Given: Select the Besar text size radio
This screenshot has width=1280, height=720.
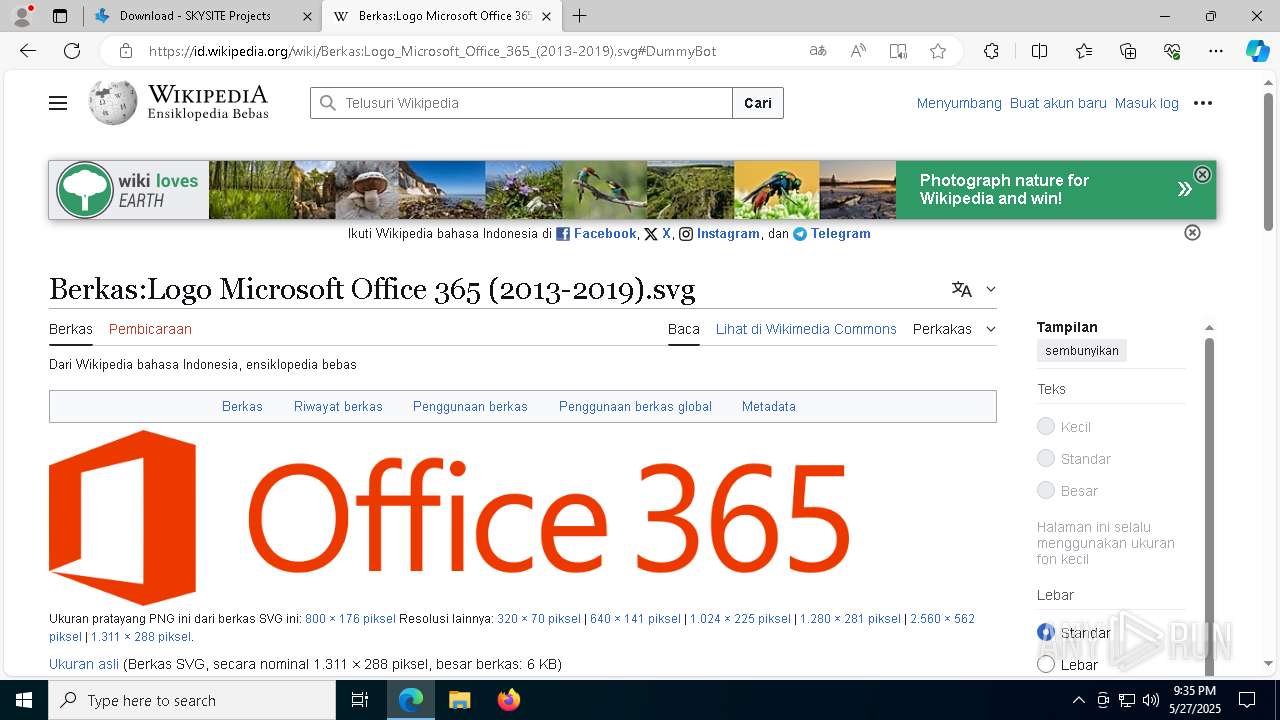Looking at the screenshot, I should pyautogui.click(x=1046, y=491).
